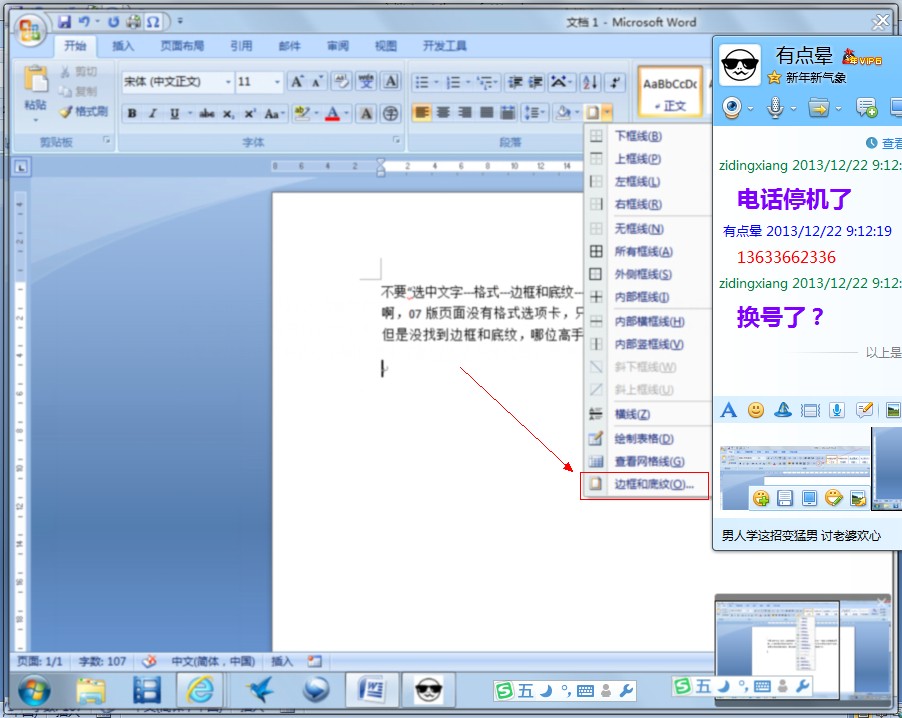Image resolution: width=902 pixels, height=718 pixels.
Task: Switch to the 插入 ribbon tab
Action: click(x=123, y=46)
